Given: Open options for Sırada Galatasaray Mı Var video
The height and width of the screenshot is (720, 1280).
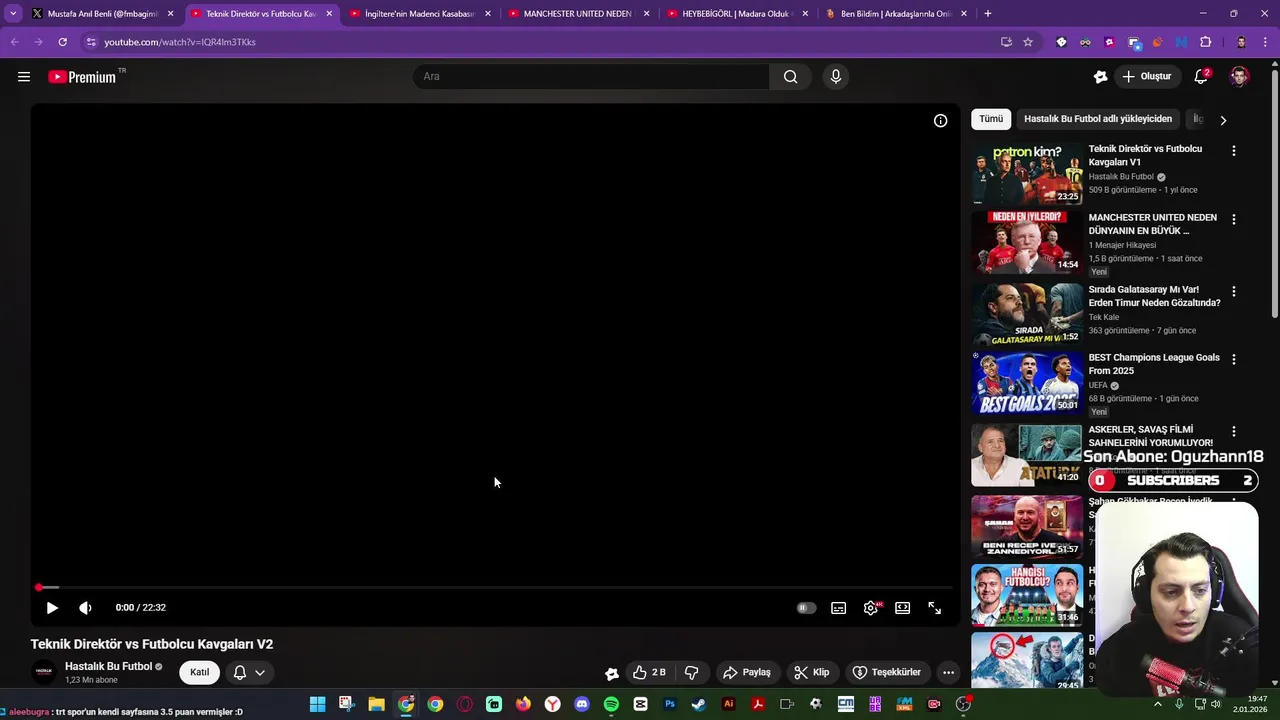Looking at the screenshot, I should [x=1233, y=291].
